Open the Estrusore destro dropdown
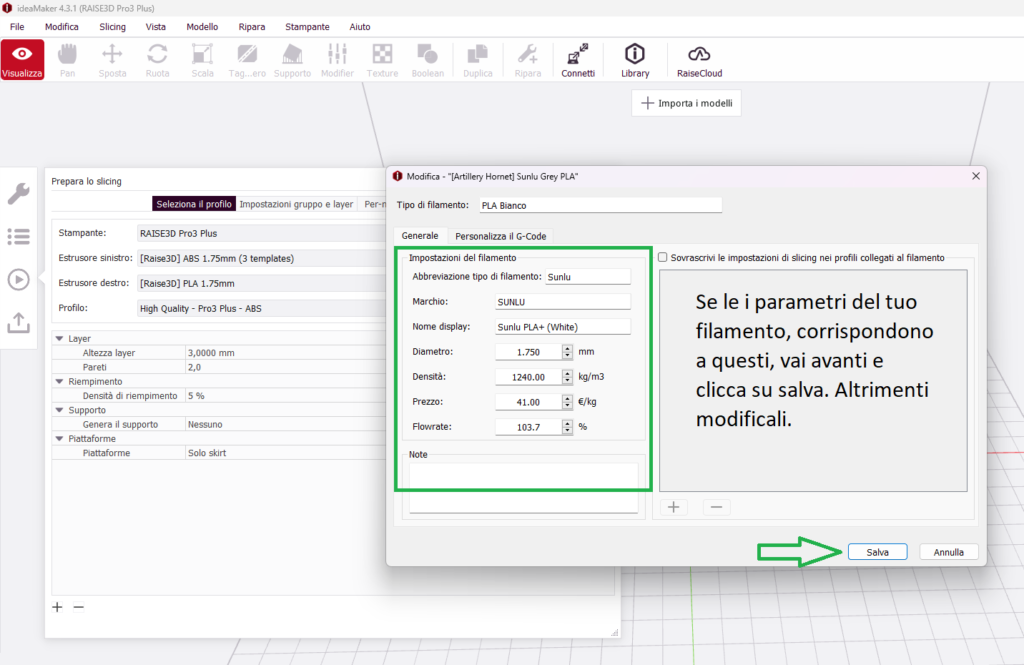1024x665 pixels. click(261, 283)
